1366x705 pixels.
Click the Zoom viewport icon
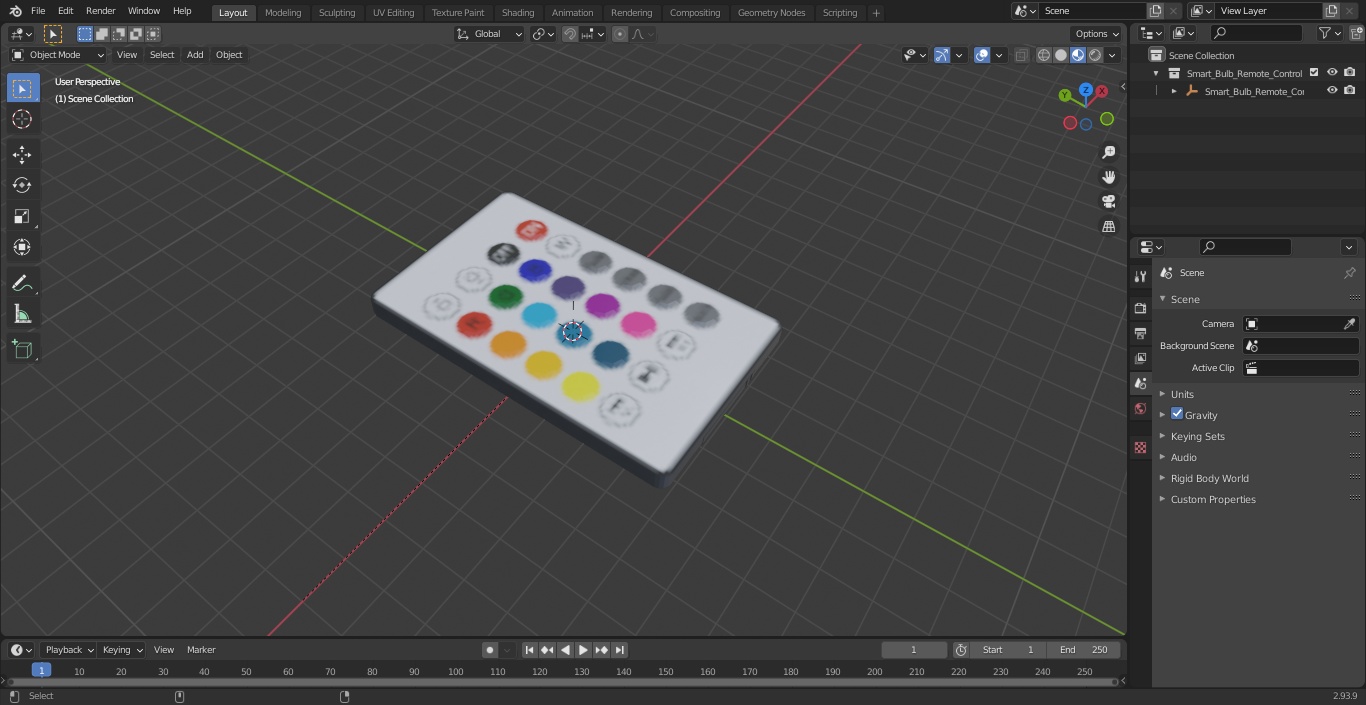[1108, 152]
